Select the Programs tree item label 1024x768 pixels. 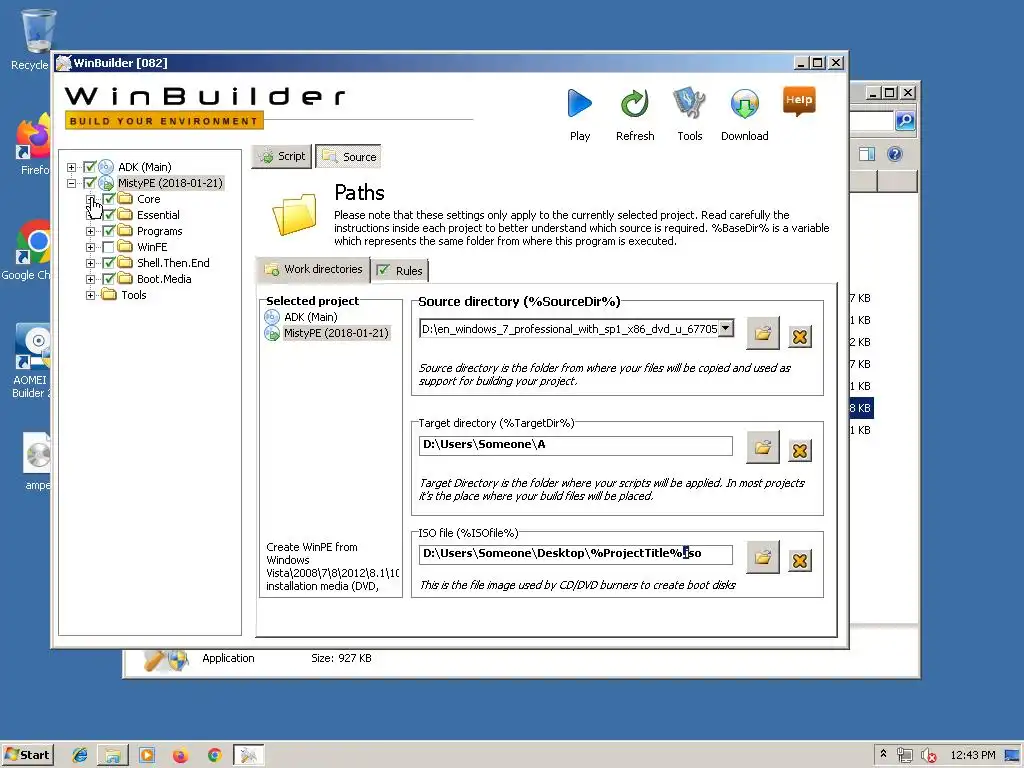point(159,231)
